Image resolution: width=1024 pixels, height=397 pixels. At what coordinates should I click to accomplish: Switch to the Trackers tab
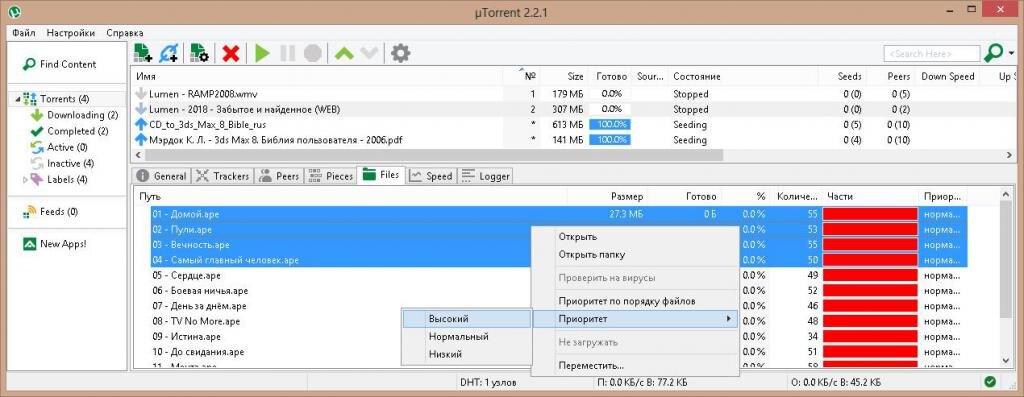pos(223,176)
